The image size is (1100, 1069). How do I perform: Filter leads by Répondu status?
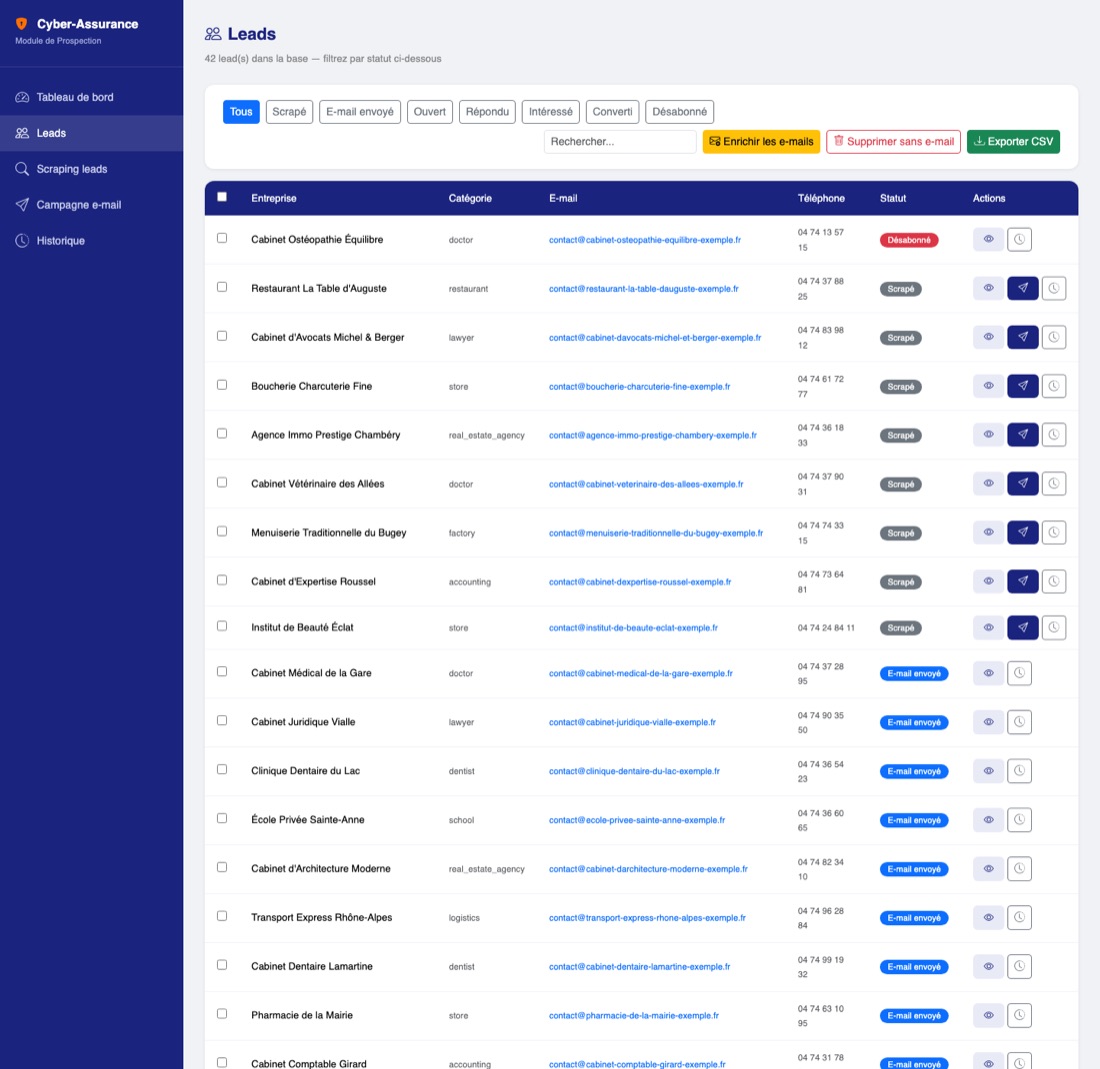pos(488,112)
